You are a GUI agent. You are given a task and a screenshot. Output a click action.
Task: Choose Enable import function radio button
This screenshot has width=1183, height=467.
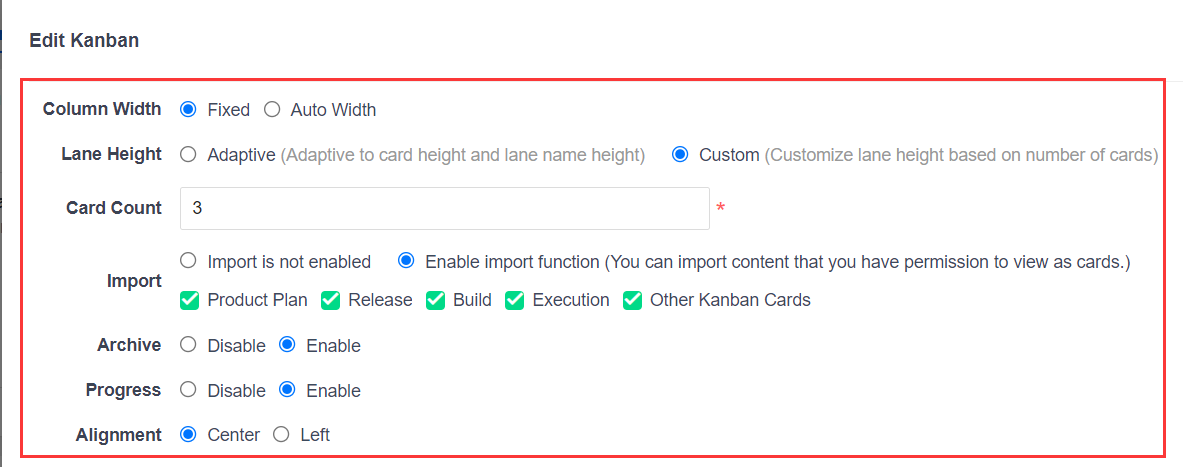tap(406, 261)
